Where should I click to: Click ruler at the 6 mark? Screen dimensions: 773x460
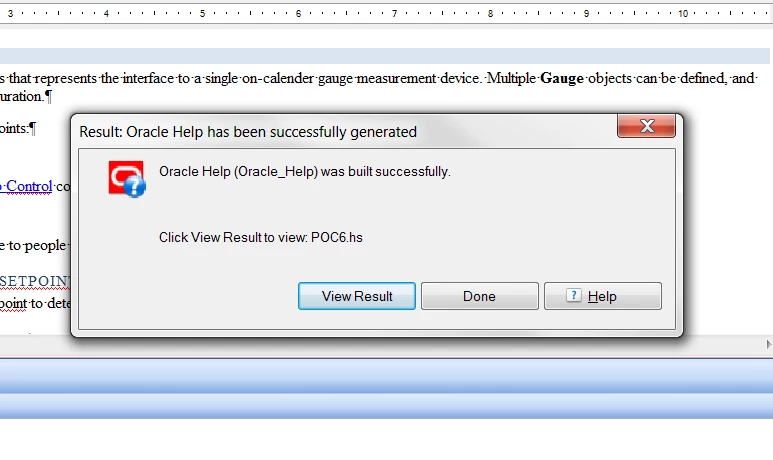(298, 14)
